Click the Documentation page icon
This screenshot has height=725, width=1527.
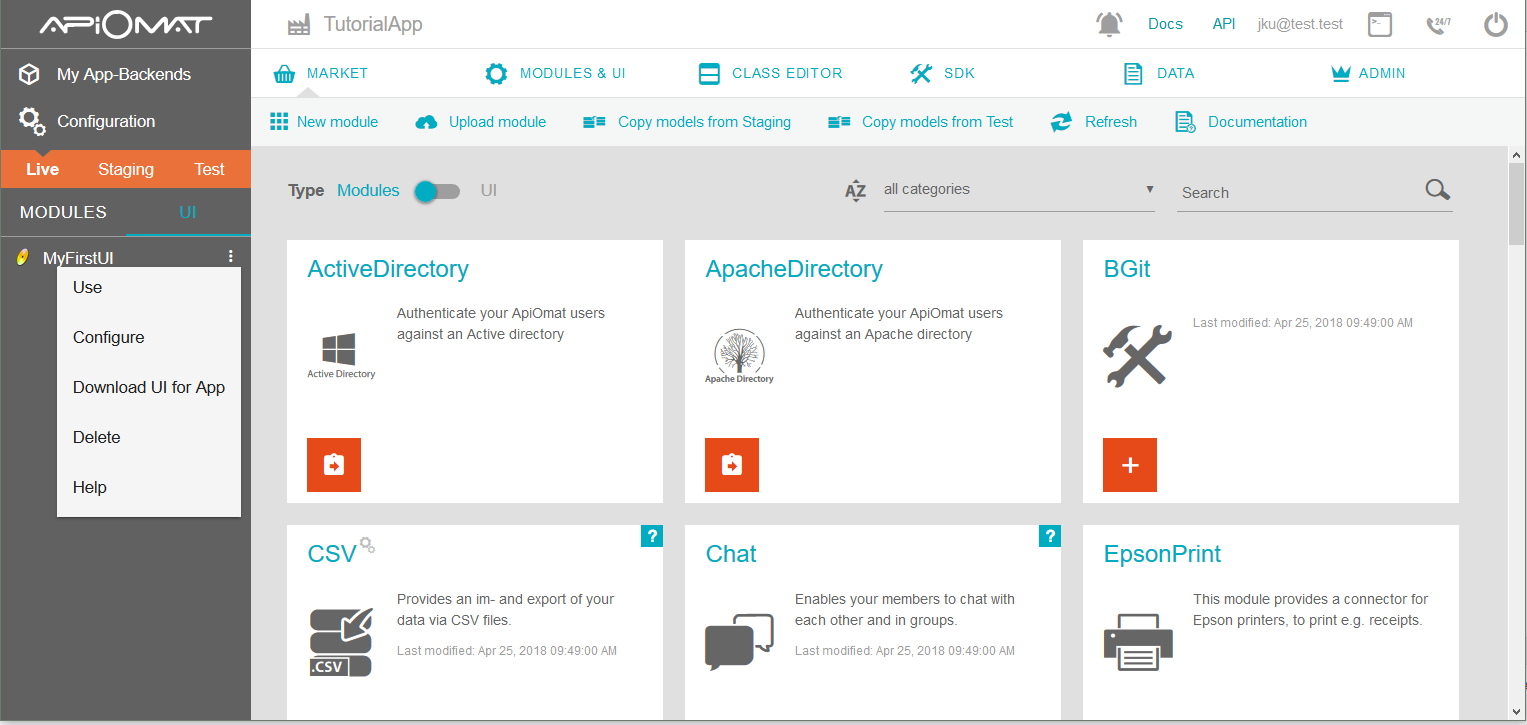click(1185, 122)
